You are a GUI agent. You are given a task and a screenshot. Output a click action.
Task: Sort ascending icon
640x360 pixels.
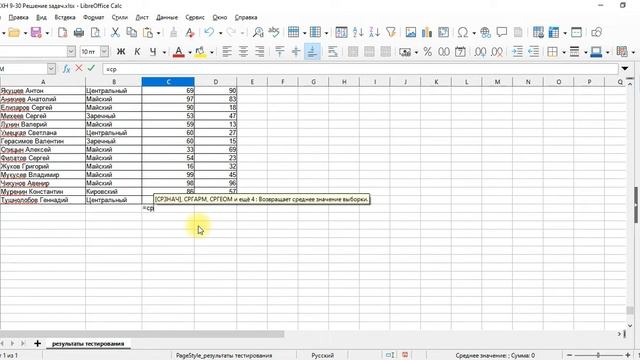pos(358,32)
